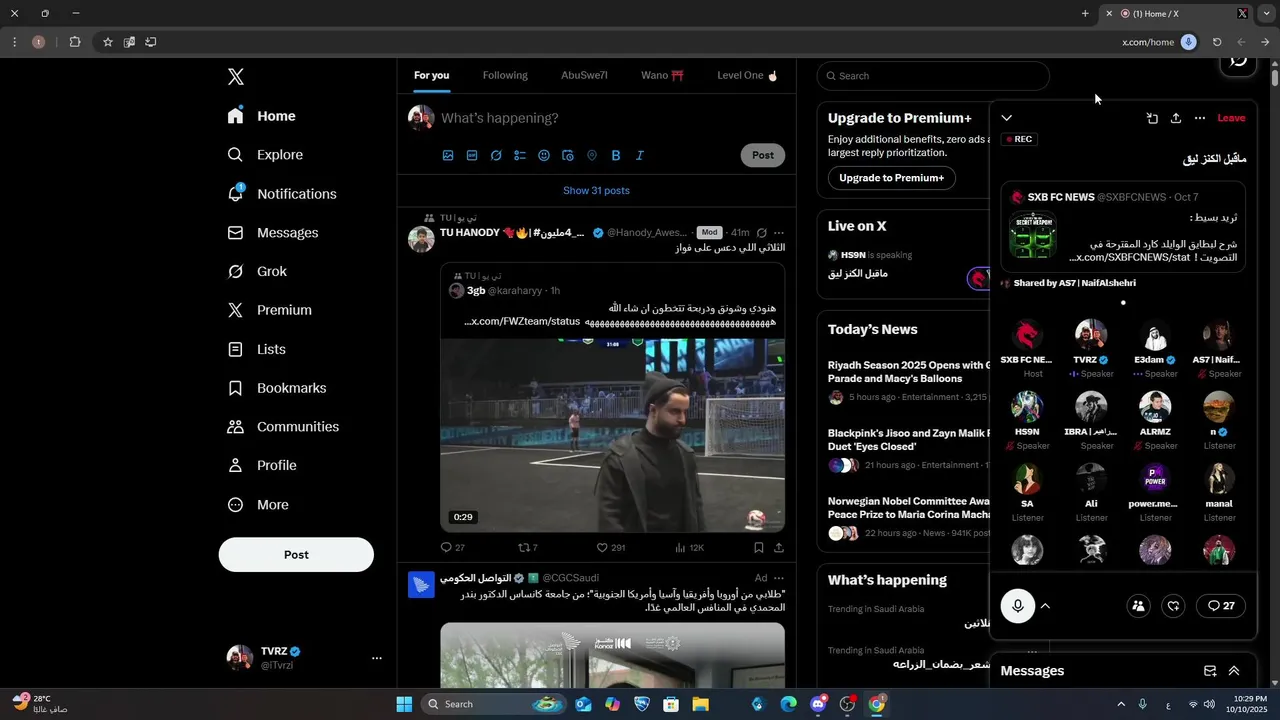View analytics of TU HANODY post
This screenshot has height=720, width=1280.
(x=690, y=548)
